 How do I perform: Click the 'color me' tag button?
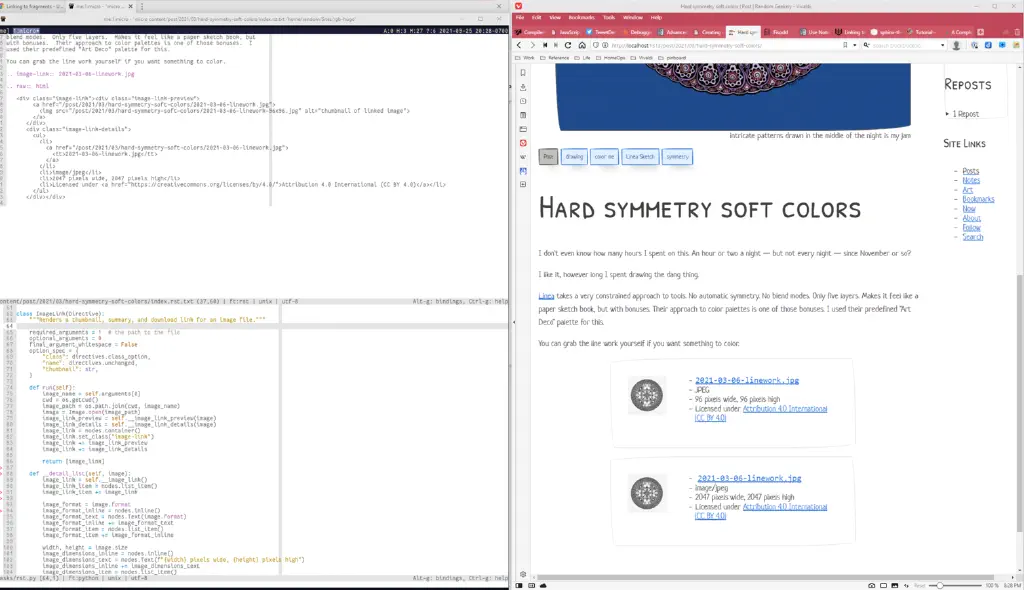coord(604,157)
